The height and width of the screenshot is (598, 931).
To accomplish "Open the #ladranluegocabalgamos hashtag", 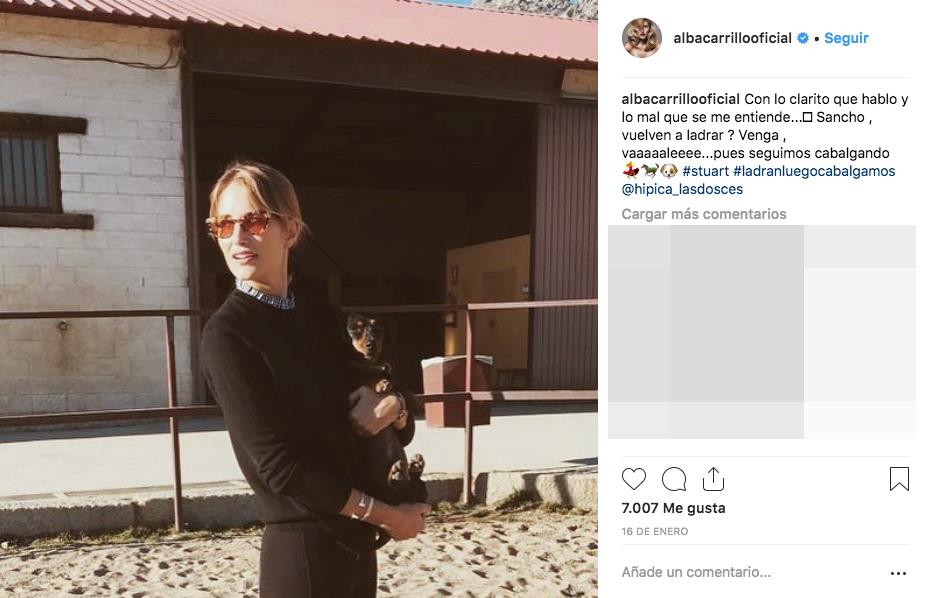I will tap(814, 171).
